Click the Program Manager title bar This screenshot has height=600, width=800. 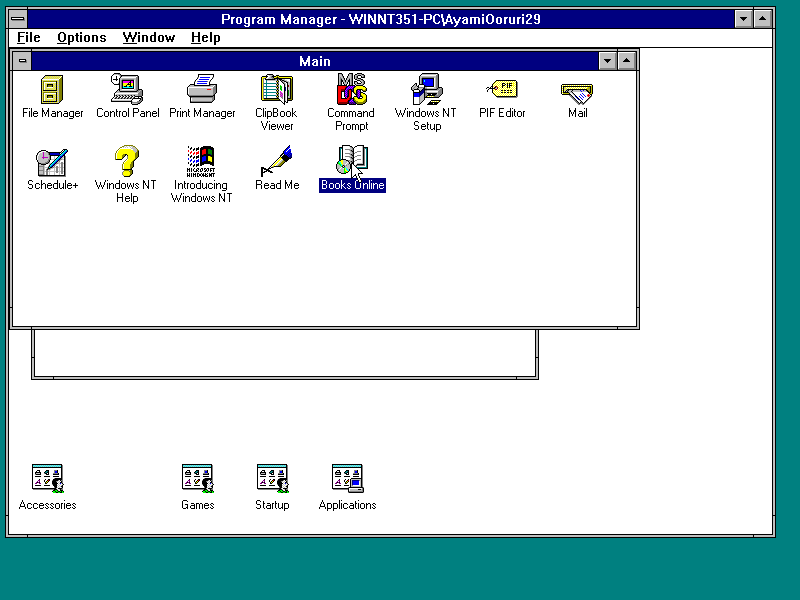pyautogui.click(x=381, y=19)
